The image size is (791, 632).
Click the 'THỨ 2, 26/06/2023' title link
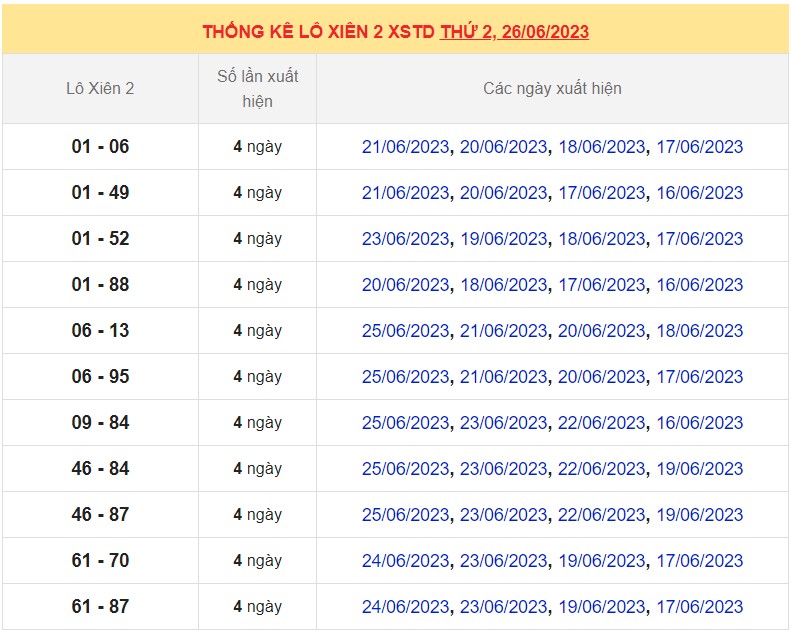(514, 31)
